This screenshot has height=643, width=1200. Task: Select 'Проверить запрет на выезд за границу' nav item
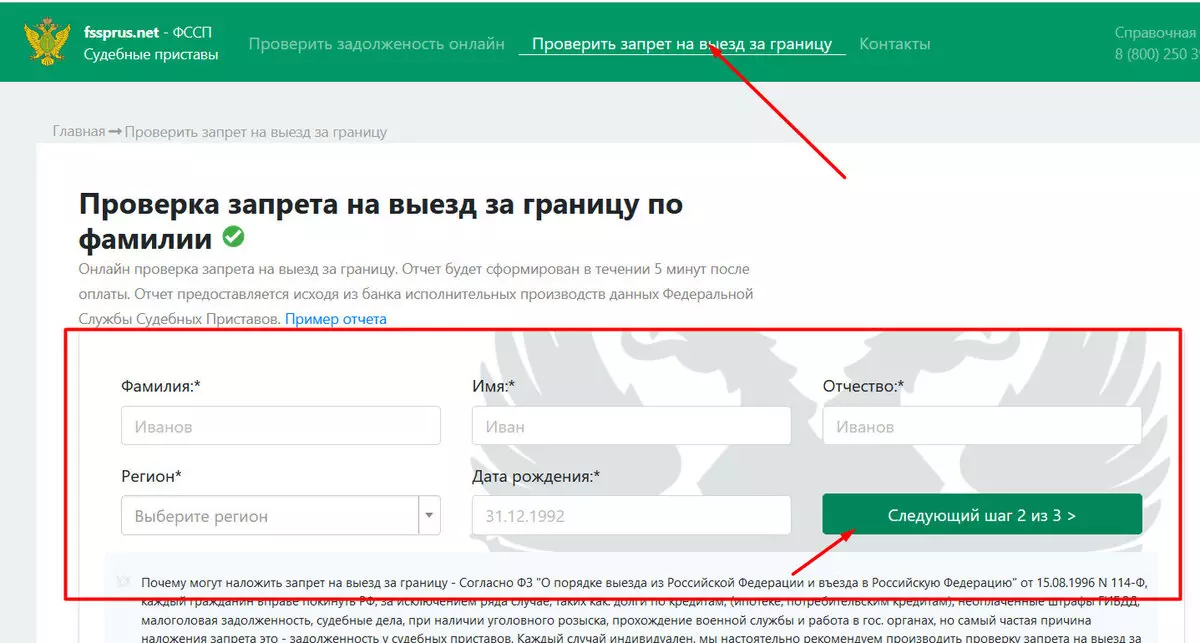coord(681,44)
